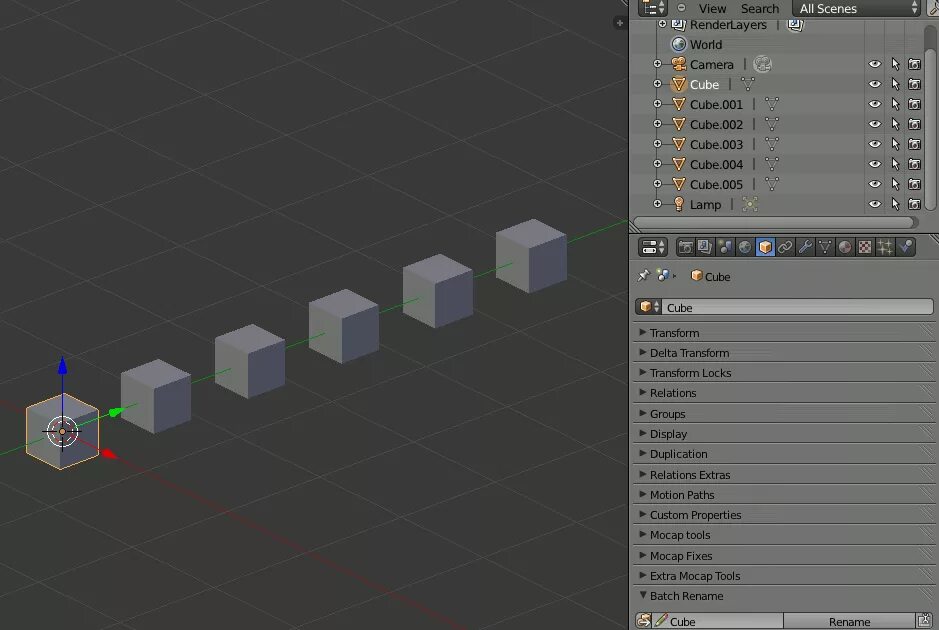Click the Camera data icon in the outliner
Viewport: 939px width, 630px height.
(762, 64)
